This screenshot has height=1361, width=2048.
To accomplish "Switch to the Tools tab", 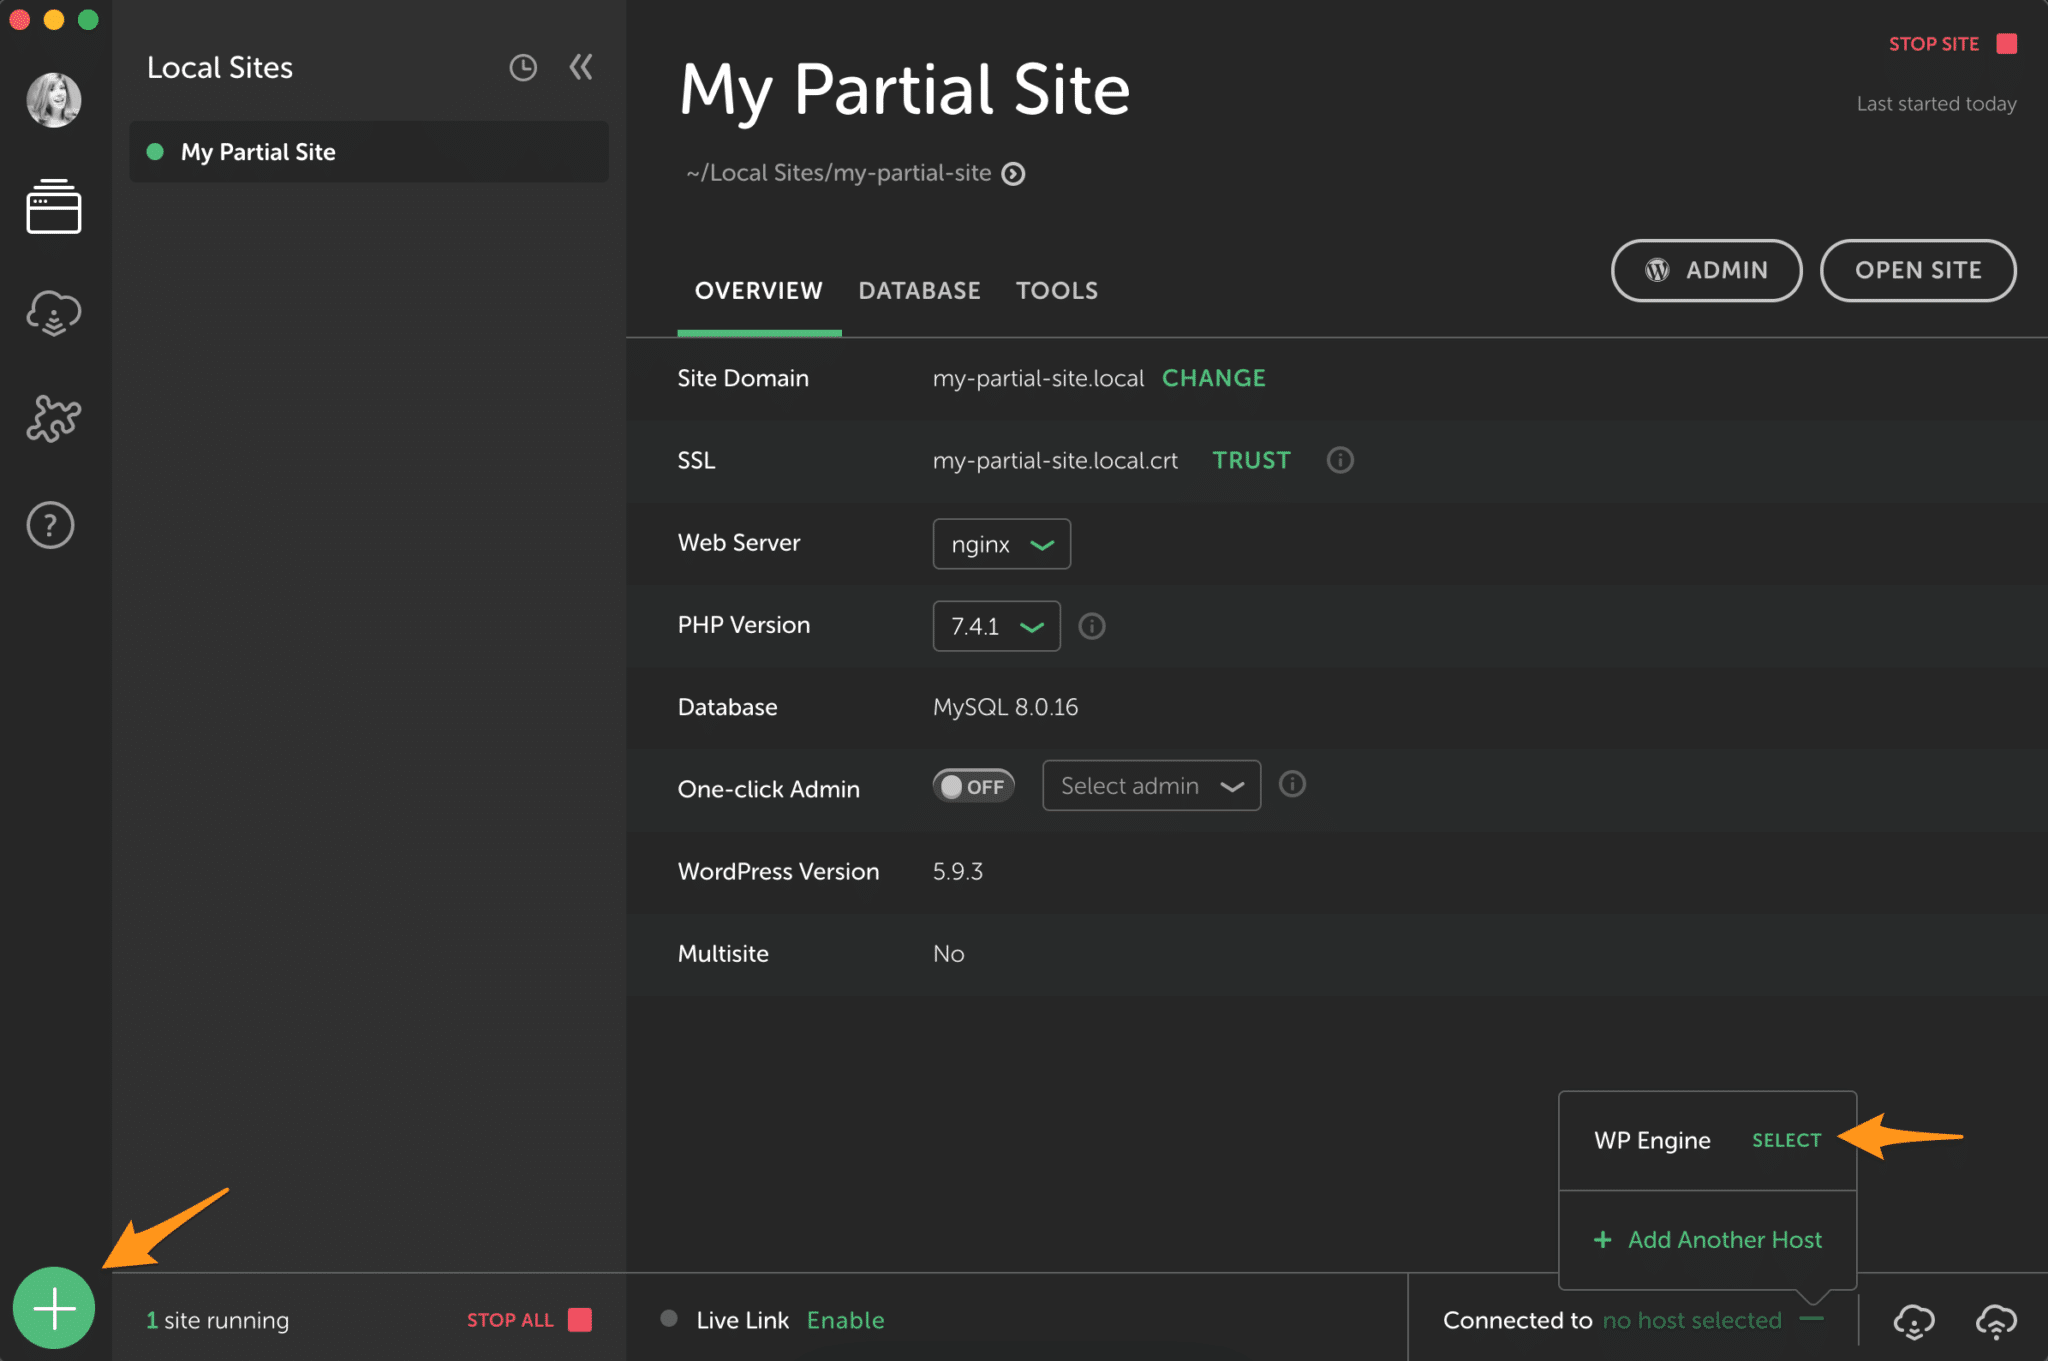I will 1056,290.
